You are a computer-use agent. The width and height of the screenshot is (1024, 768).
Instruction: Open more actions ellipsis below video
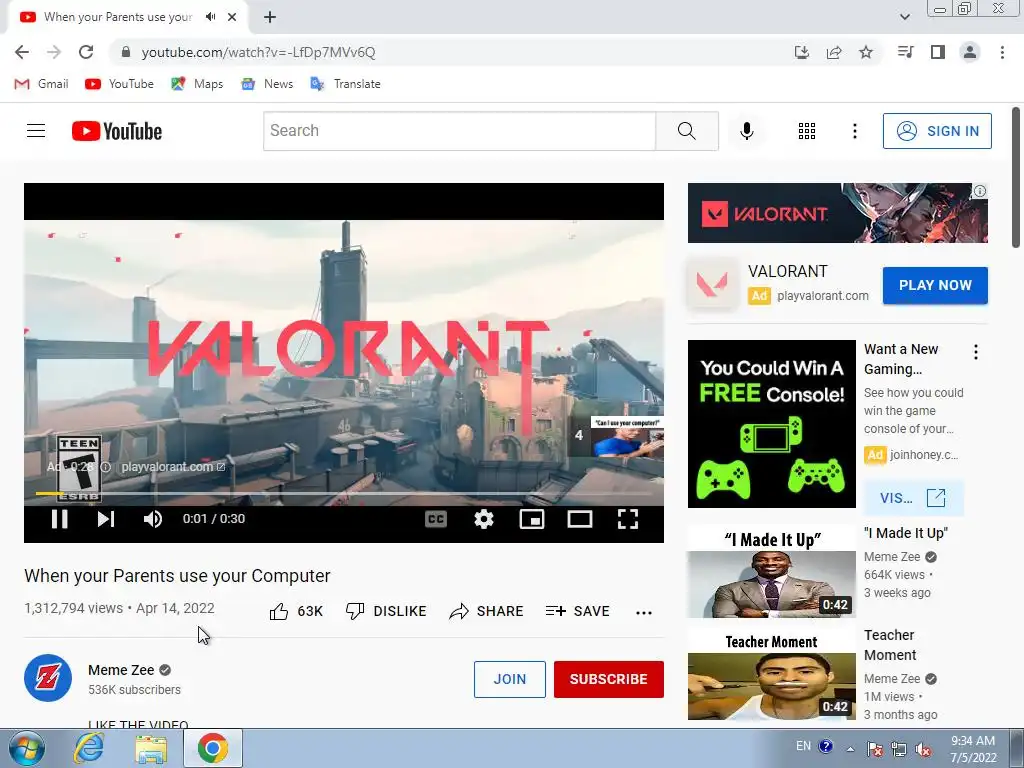tap(644, 612)
